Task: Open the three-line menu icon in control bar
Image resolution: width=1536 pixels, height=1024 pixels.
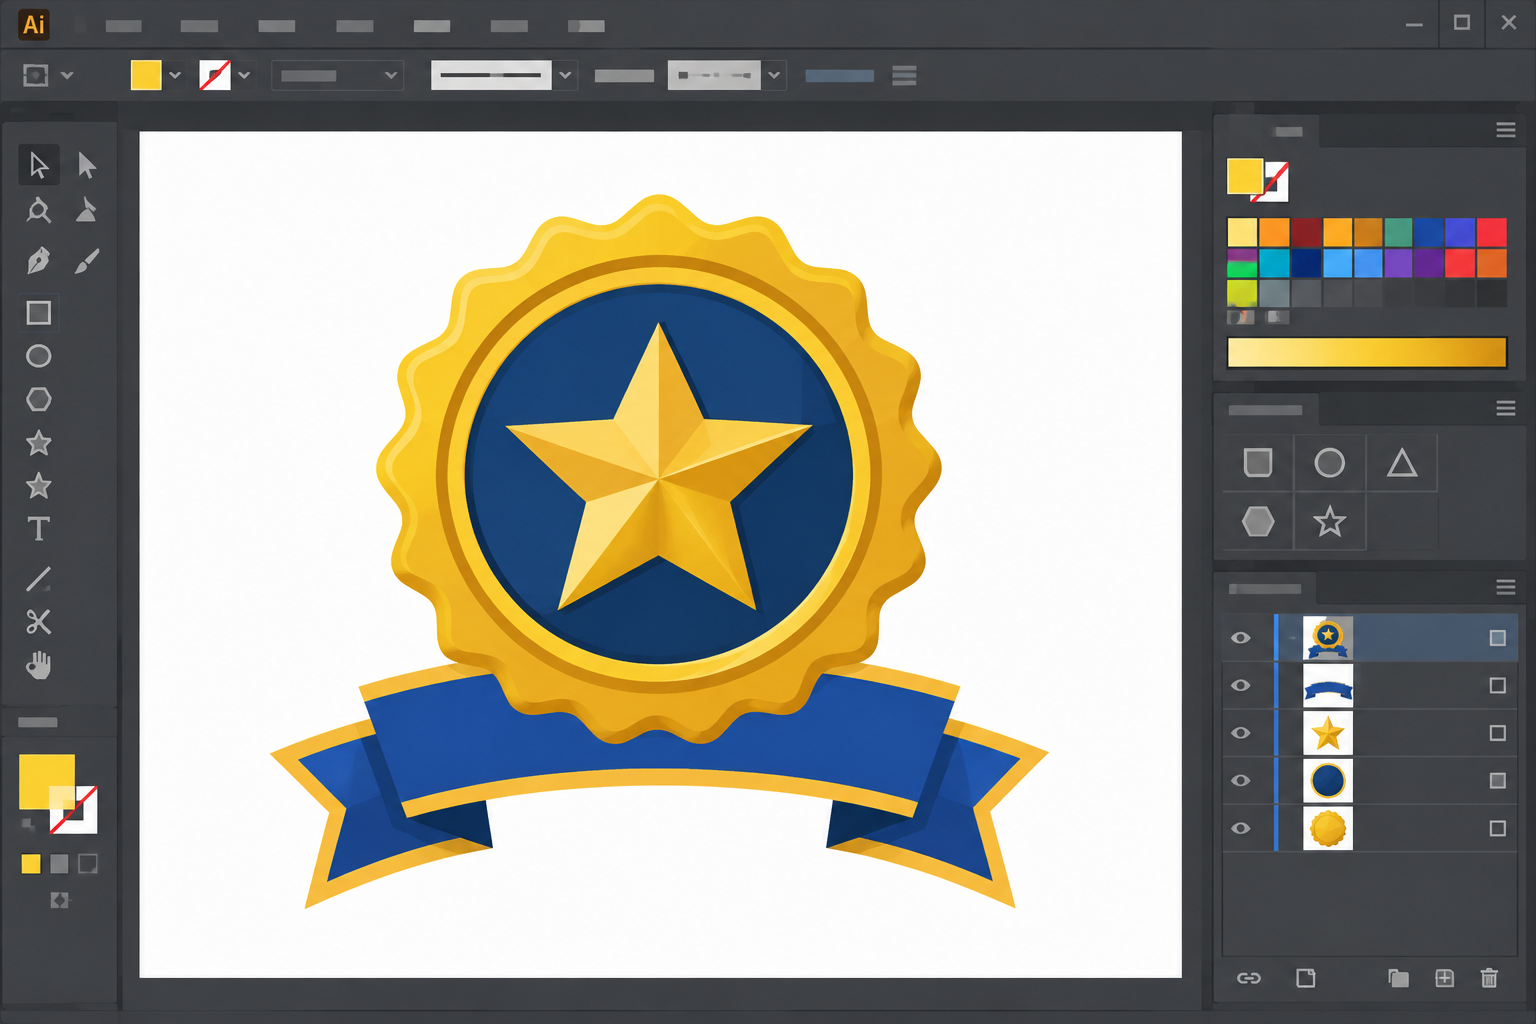Action: [x=904, y=75]
